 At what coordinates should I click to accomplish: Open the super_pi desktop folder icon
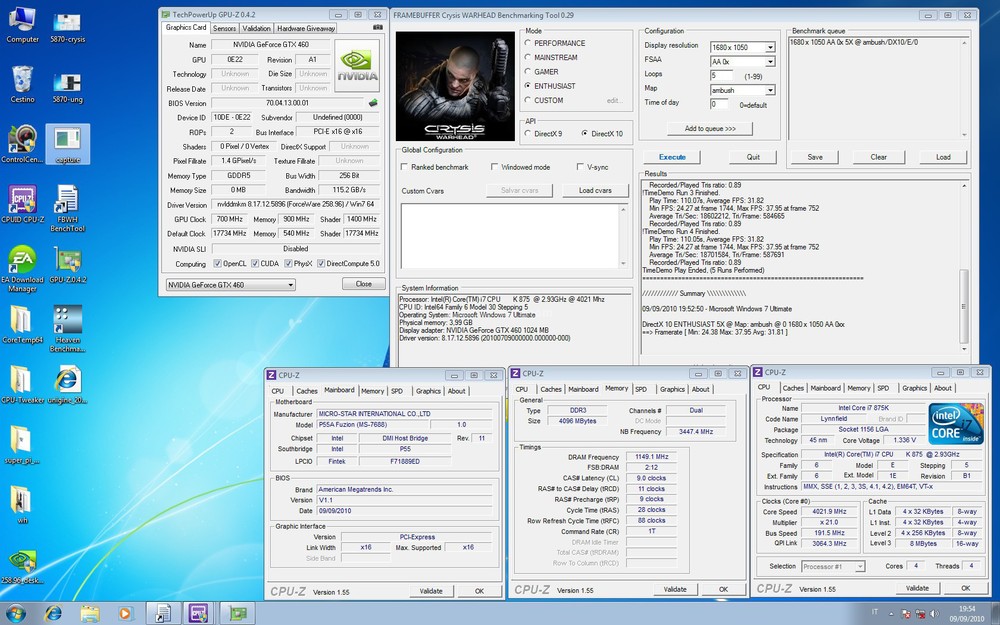[22, 445]
